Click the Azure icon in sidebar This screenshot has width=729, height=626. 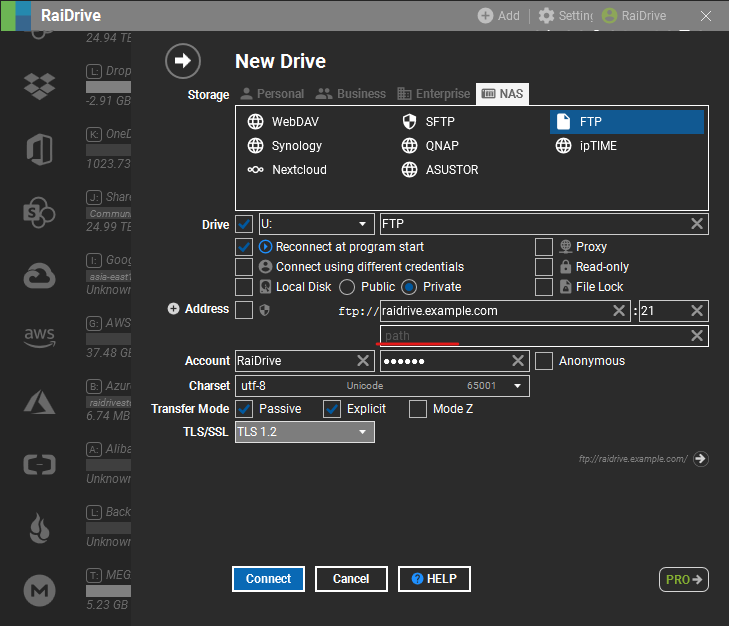pos(39,401)
